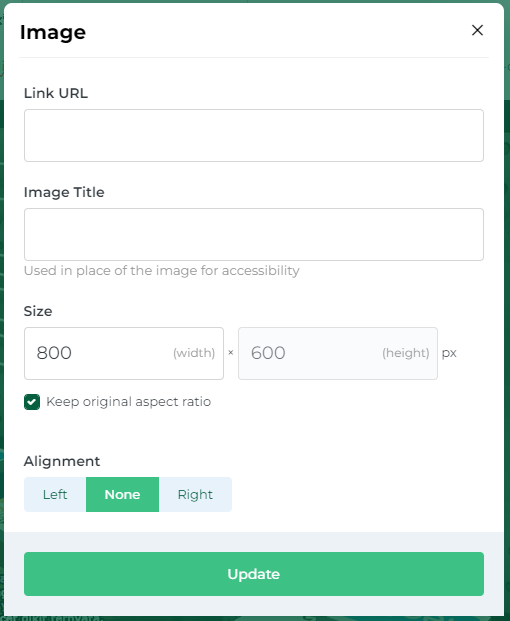
Task: Click the "px" unit text
Action: point(449,353)
